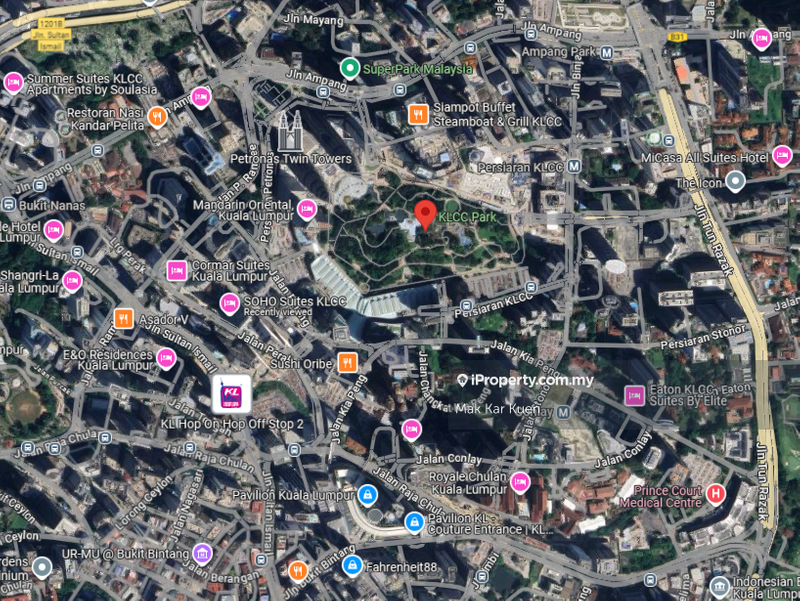Click the Prince Court Medical Centre hospital icon
The width and height of the screenshot is (800, 601).
click(715, 493)
